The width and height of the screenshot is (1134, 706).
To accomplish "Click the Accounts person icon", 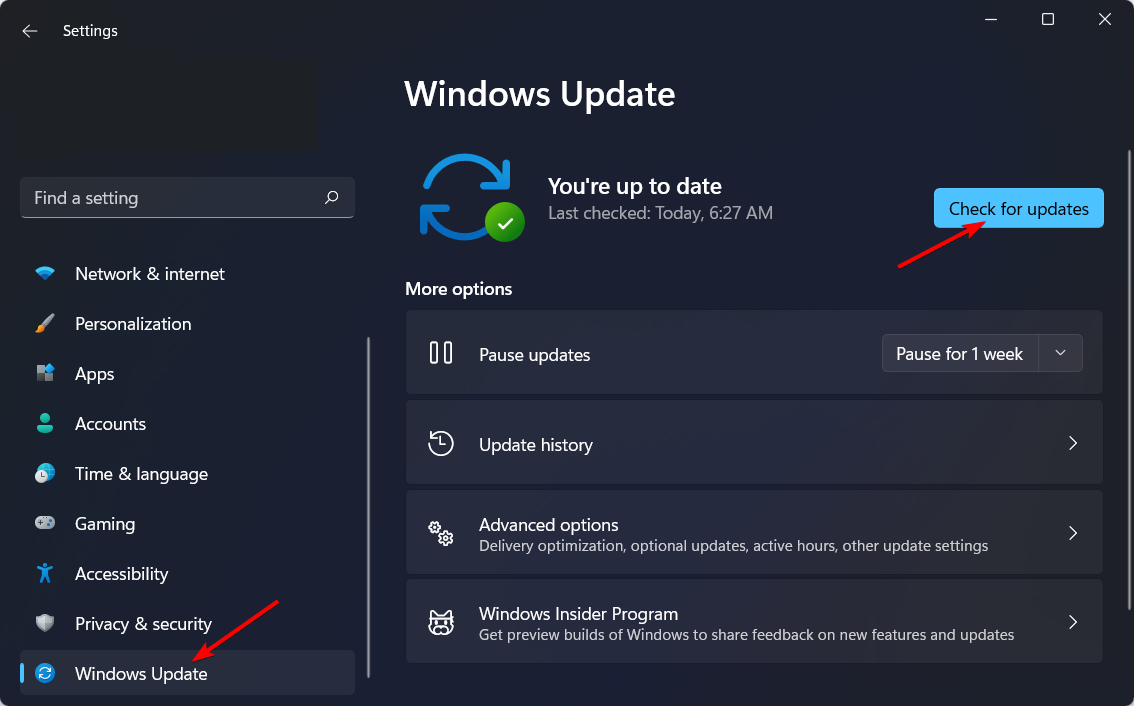I will (x=45, y=423).
